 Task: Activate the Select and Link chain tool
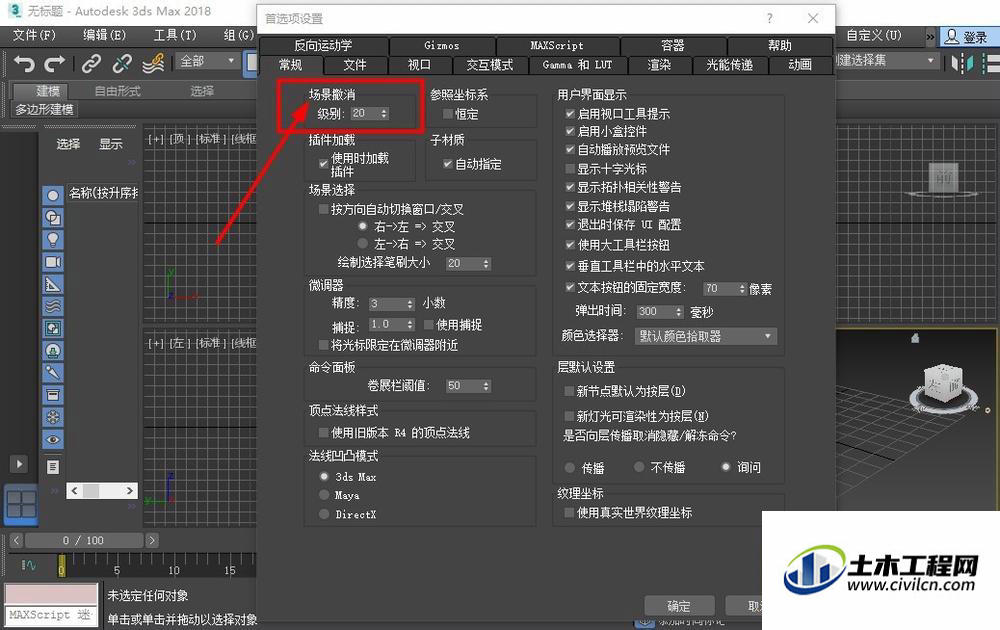91,63
